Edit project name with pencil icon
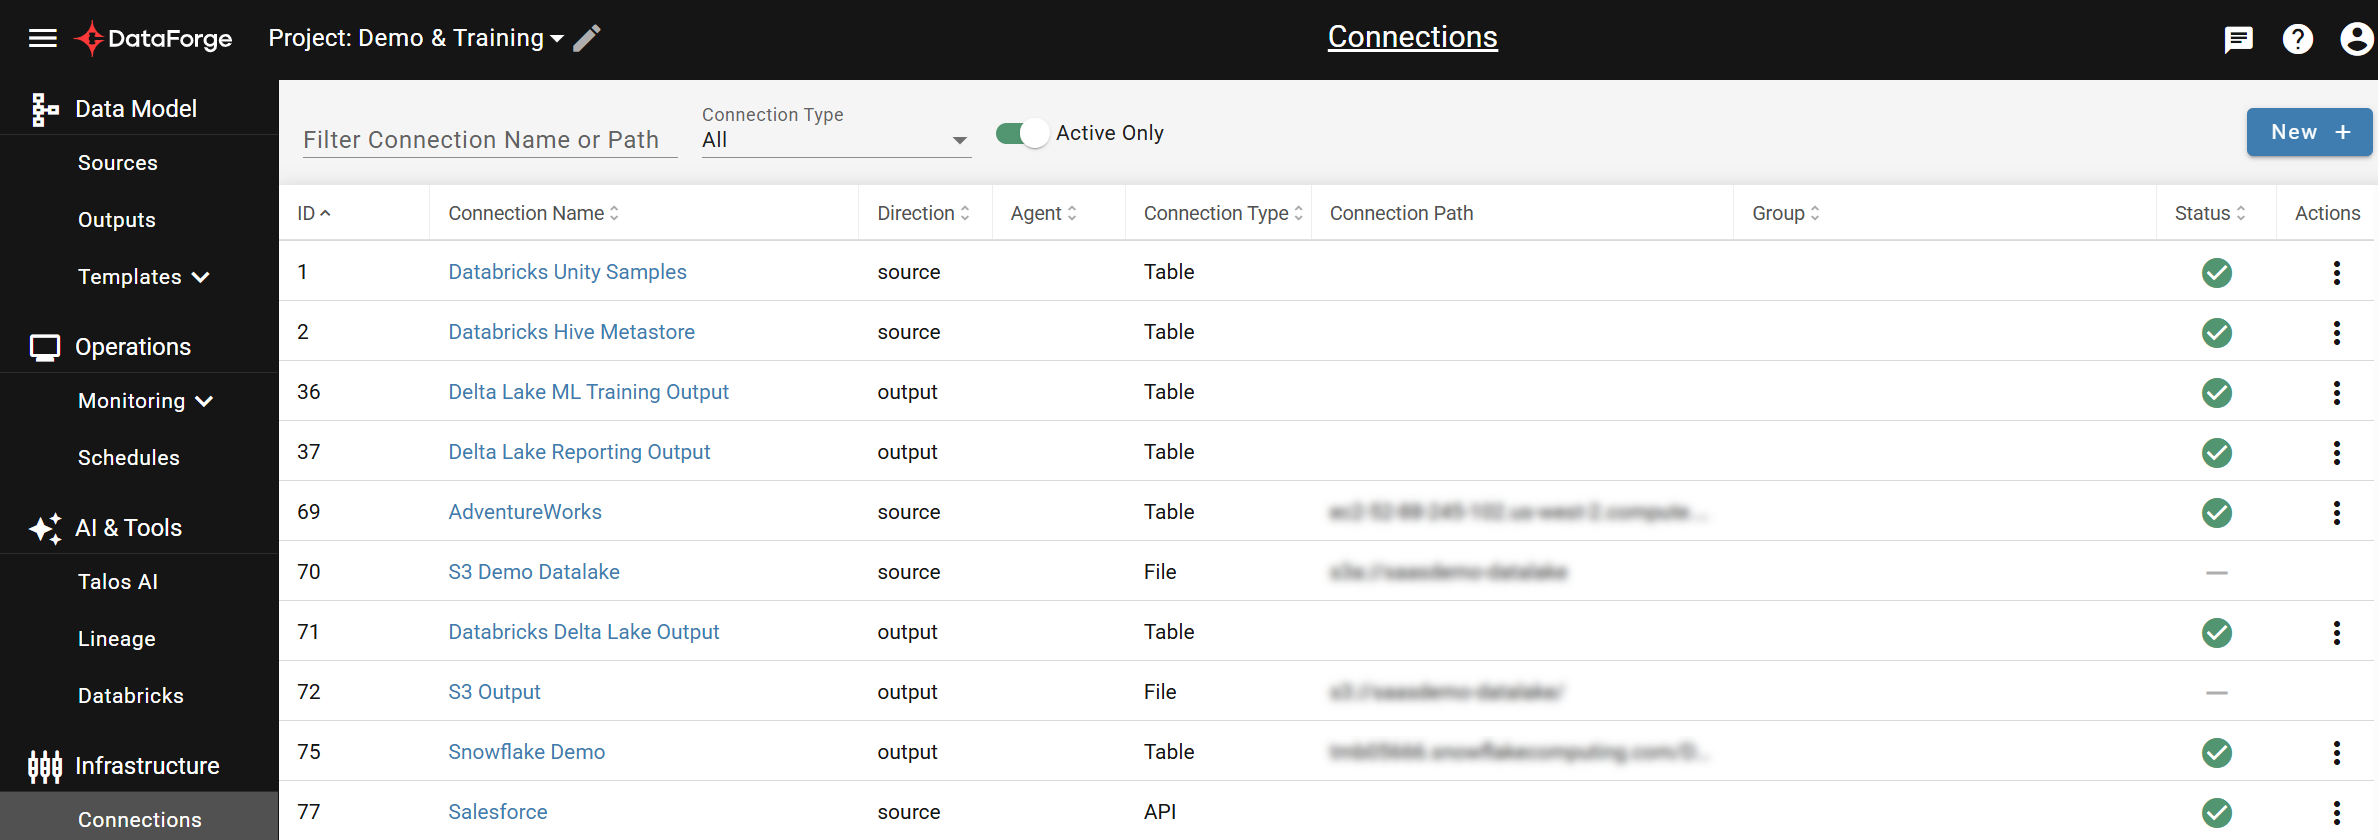Image resolution: width=2378 pixels, height=840 pixels. [587, 38]
